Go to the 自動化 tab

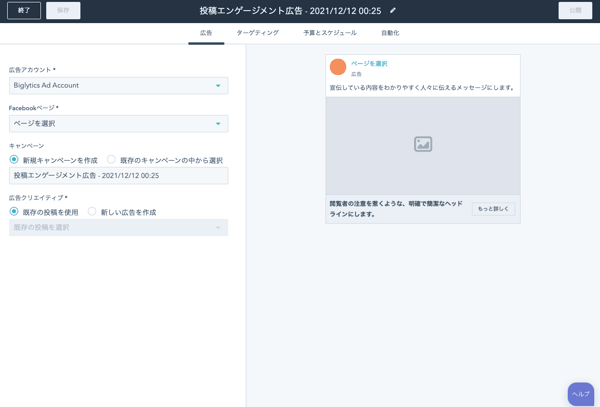click(390, 33)
